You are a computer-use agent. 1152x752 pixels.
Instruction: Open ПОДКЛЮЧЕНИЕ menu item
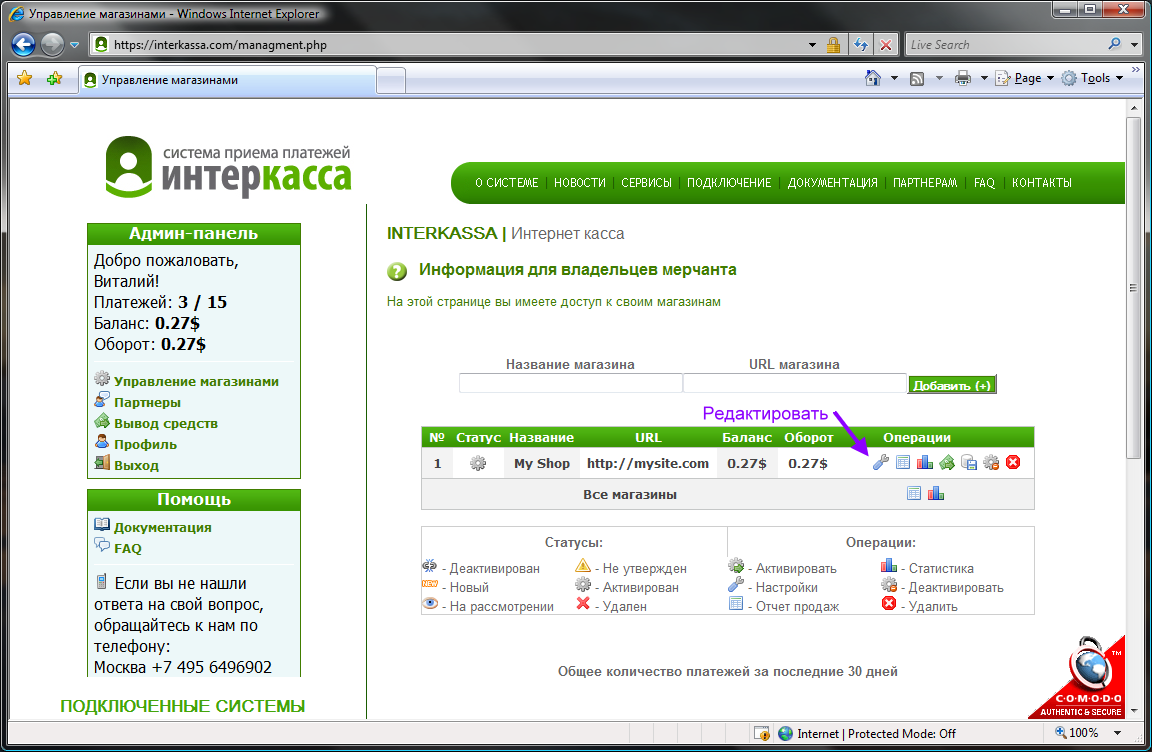(x=730, y=183)
